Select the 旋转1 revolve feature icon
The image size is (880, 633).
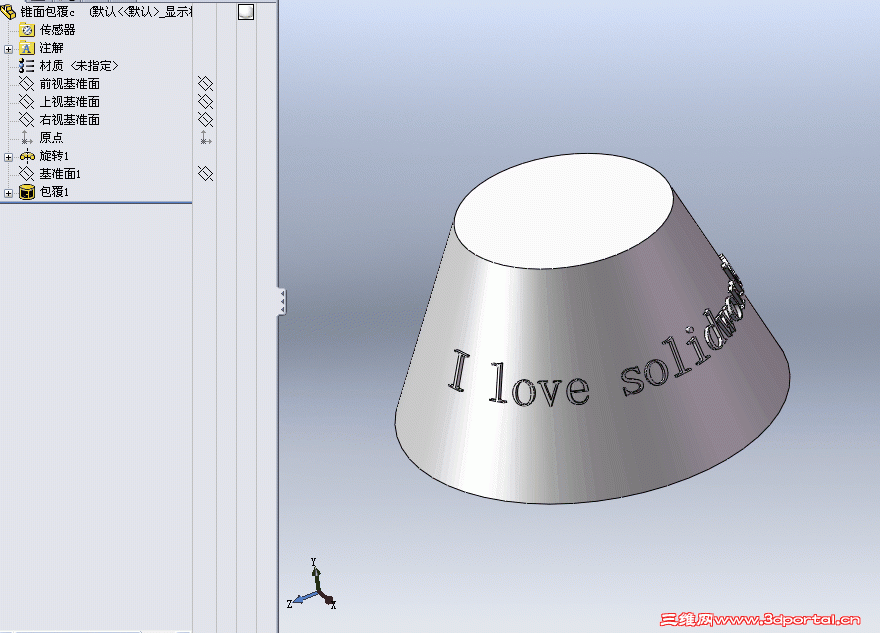(27, 155)
